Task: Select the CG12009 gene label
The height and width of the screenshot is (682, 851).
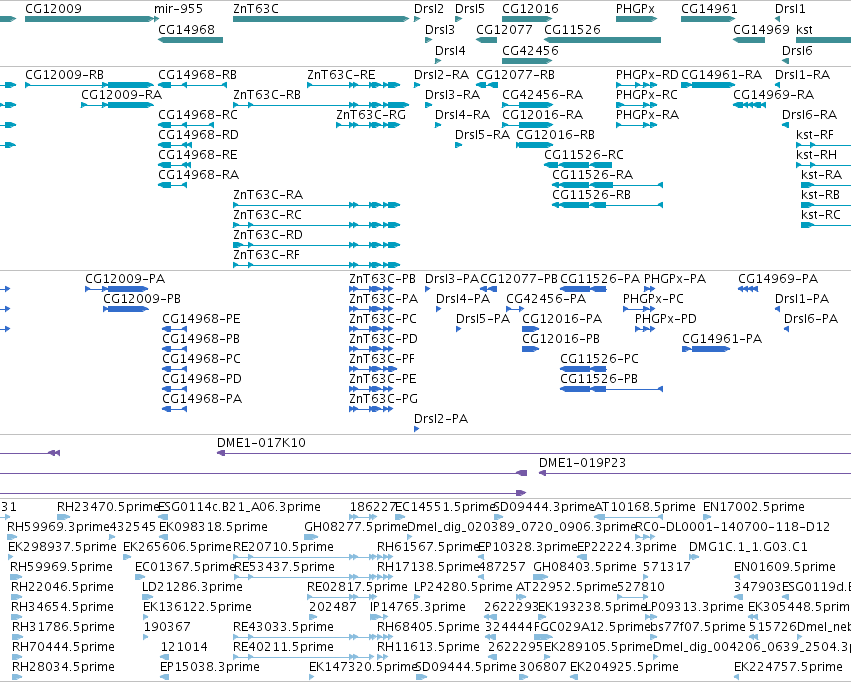Action: 53,9
